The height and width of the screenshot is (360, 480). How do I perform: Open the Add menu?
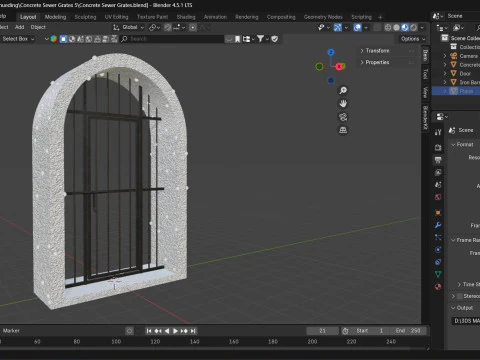click(19, 27)
